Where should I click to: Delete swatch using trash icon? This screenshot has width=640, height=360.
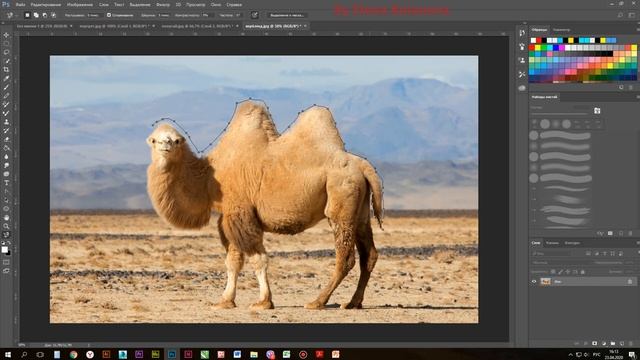click(x=631, y=87)
